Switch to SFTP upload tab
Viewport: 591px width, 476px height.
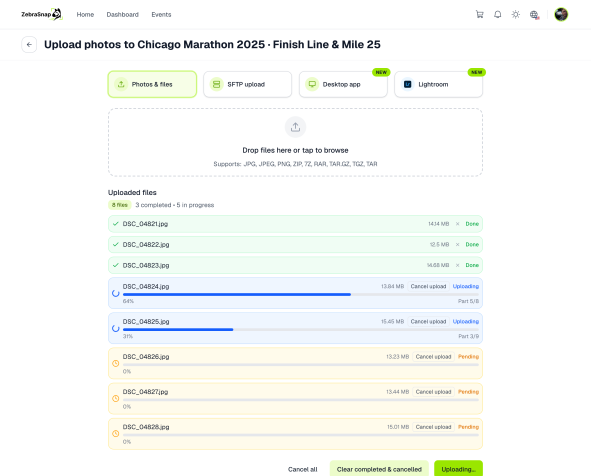click(x=248, y=84)
